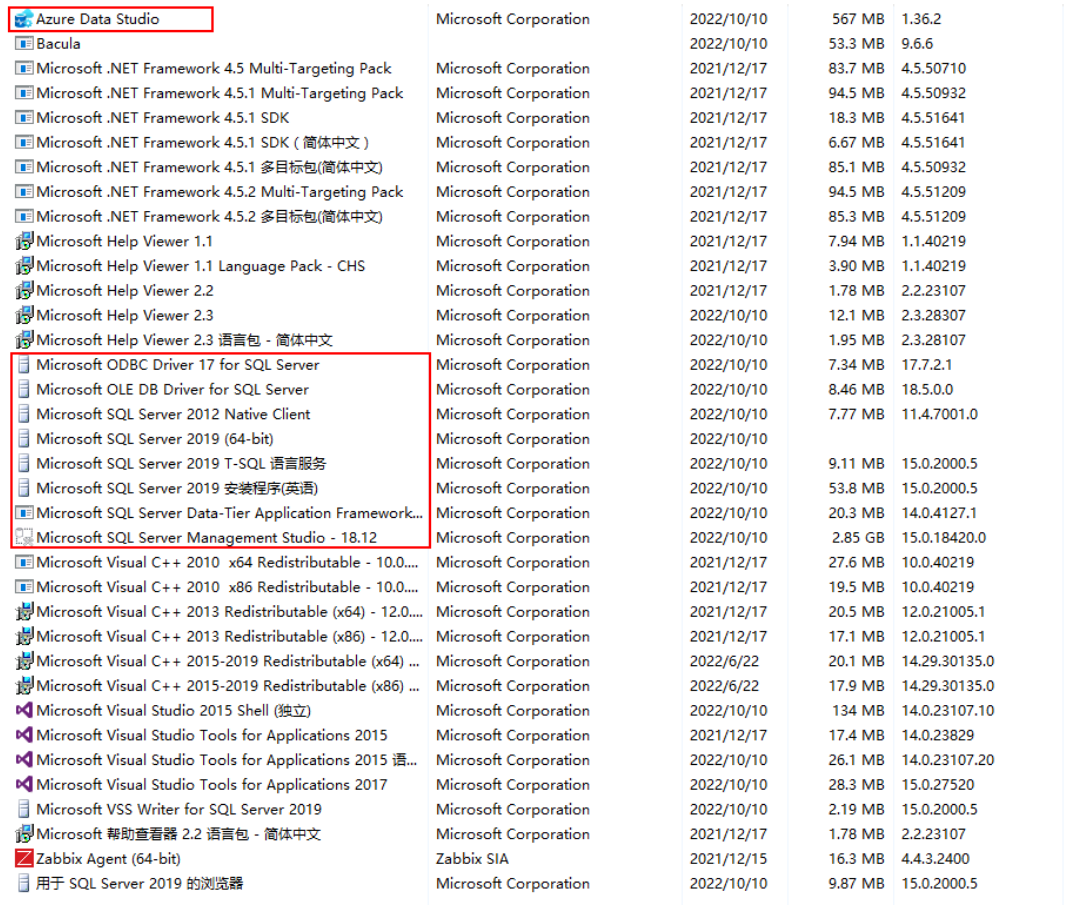Select .NET Framework 4.5.1 多目标包(简体中文) entry
Viewport: 1073px width, 905px height.
tap(209, 167)
